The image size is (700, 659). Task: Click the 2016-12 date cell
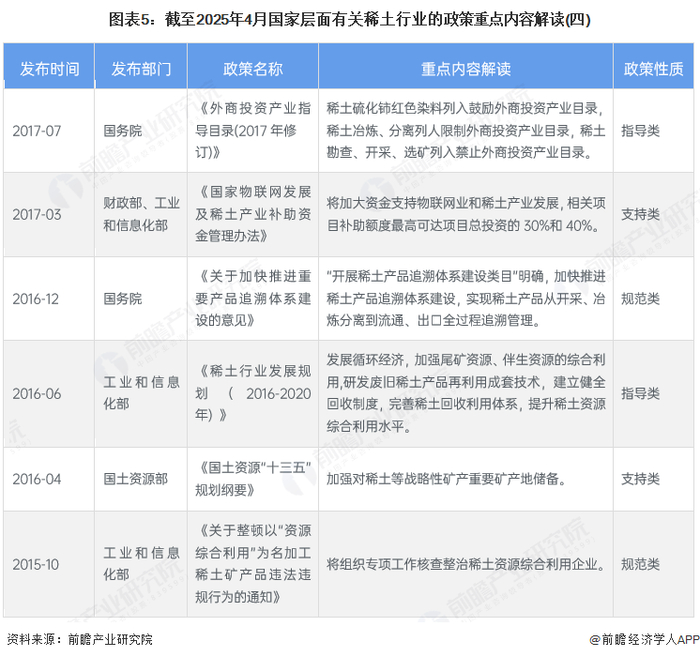click(36, 299)
